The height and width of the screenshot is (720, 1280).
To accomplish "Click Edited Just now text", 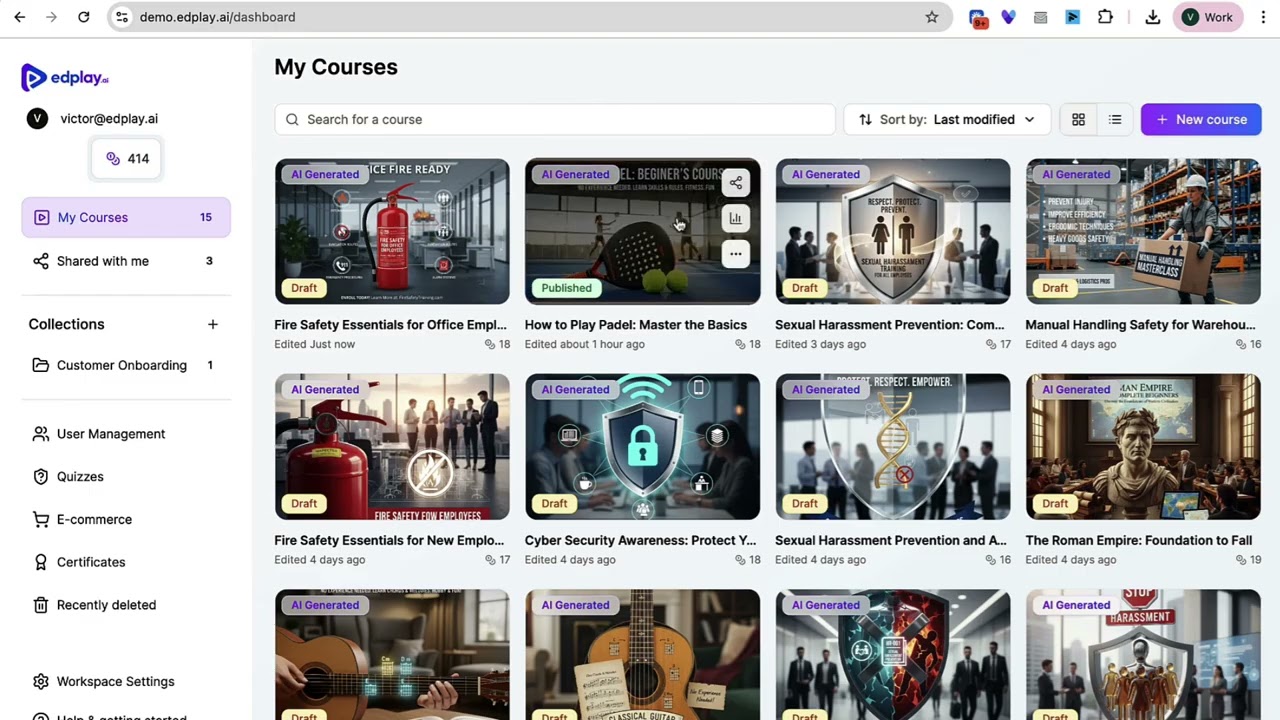I will tap(315, 344).
